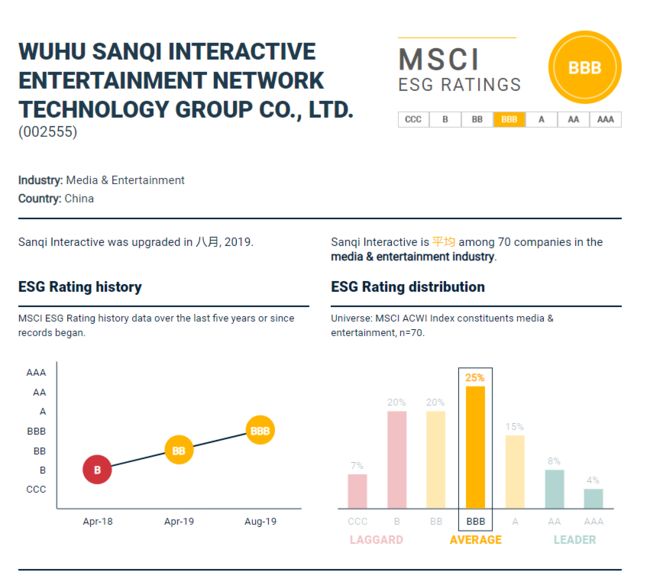Screen dimensions: 650x582
Task: Click the 4% AAA distribution bar
Action: 594,499
